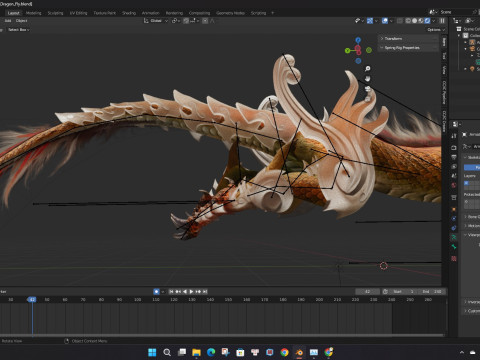Toggle show overlays in viewport header

385,21
